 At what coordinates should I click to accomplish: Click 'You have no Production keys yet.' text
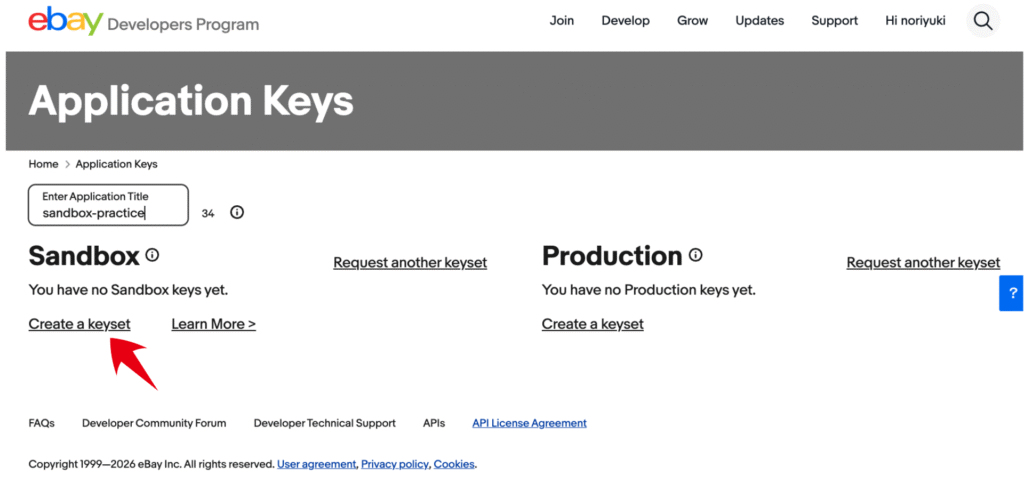click(x=648, y=290)
